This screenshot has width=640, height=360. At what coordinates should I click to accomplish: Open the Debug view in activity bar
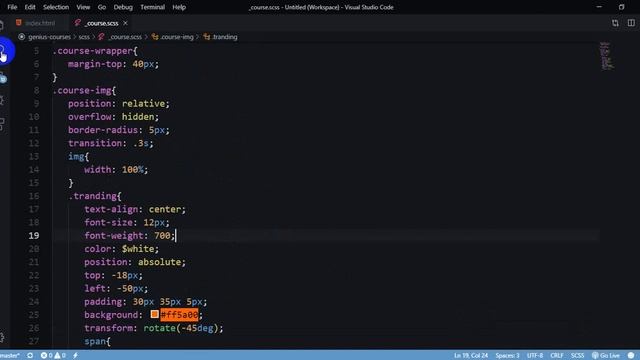coord(2,100)
